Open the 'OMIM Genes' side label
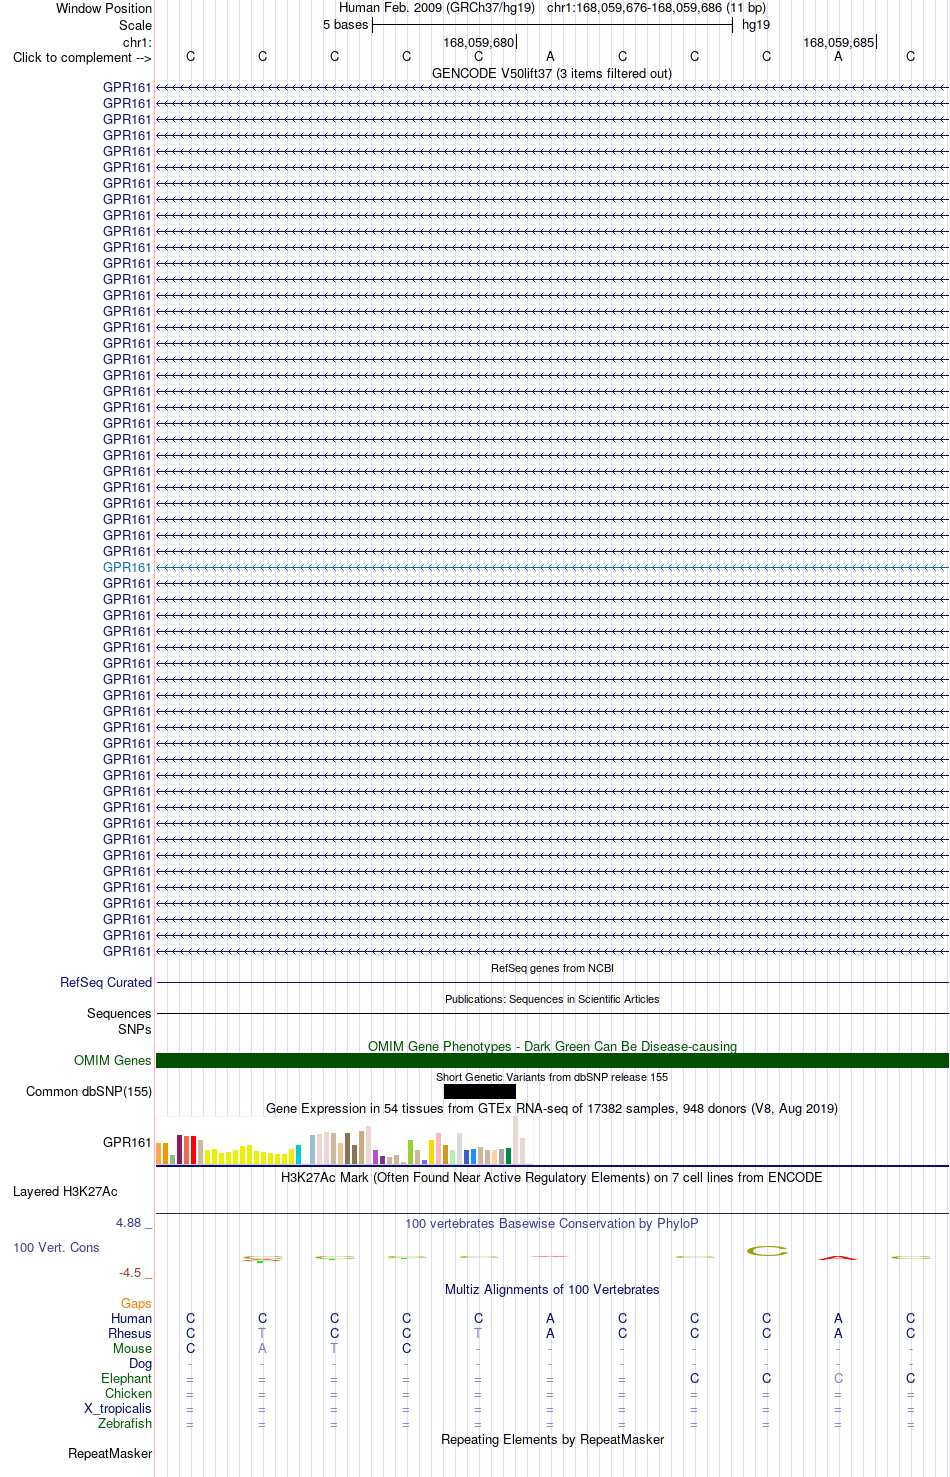Image resolution: width=950 pixels, height=1477 pixels. point(113,1060)
